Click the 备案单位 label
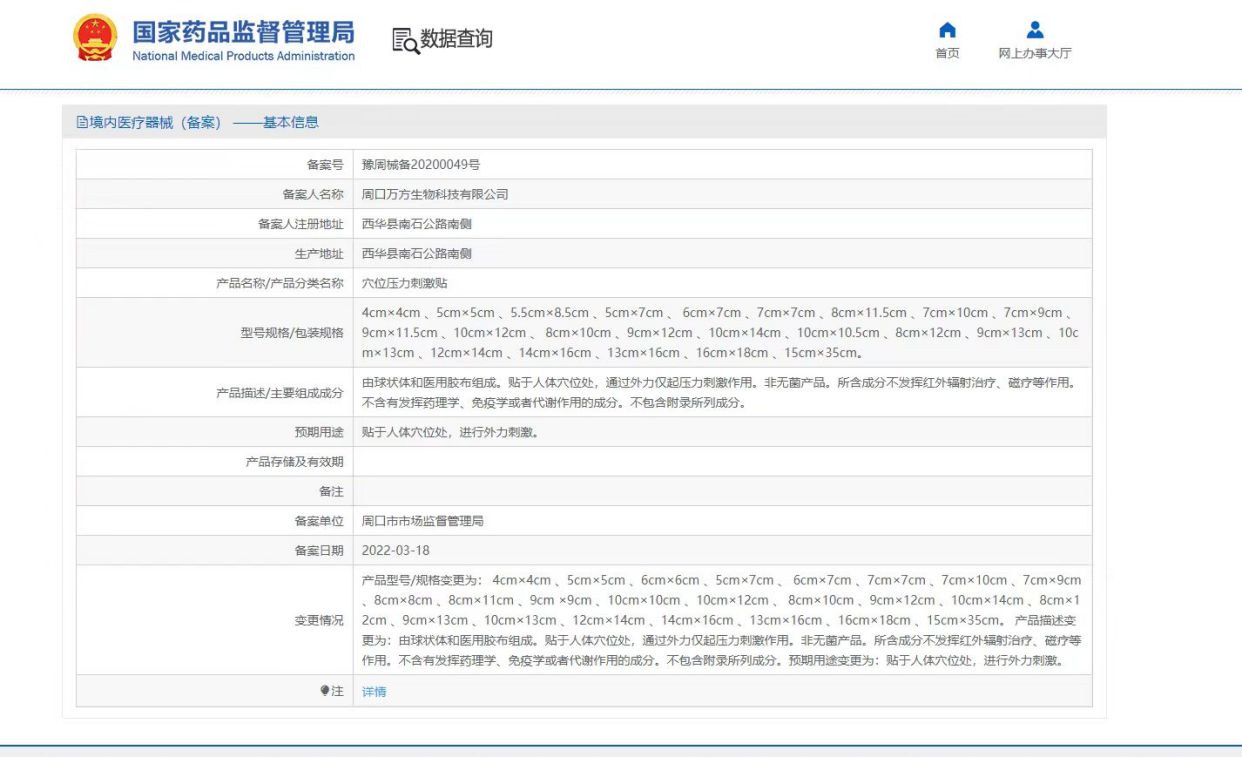 (x=319, y=521)
